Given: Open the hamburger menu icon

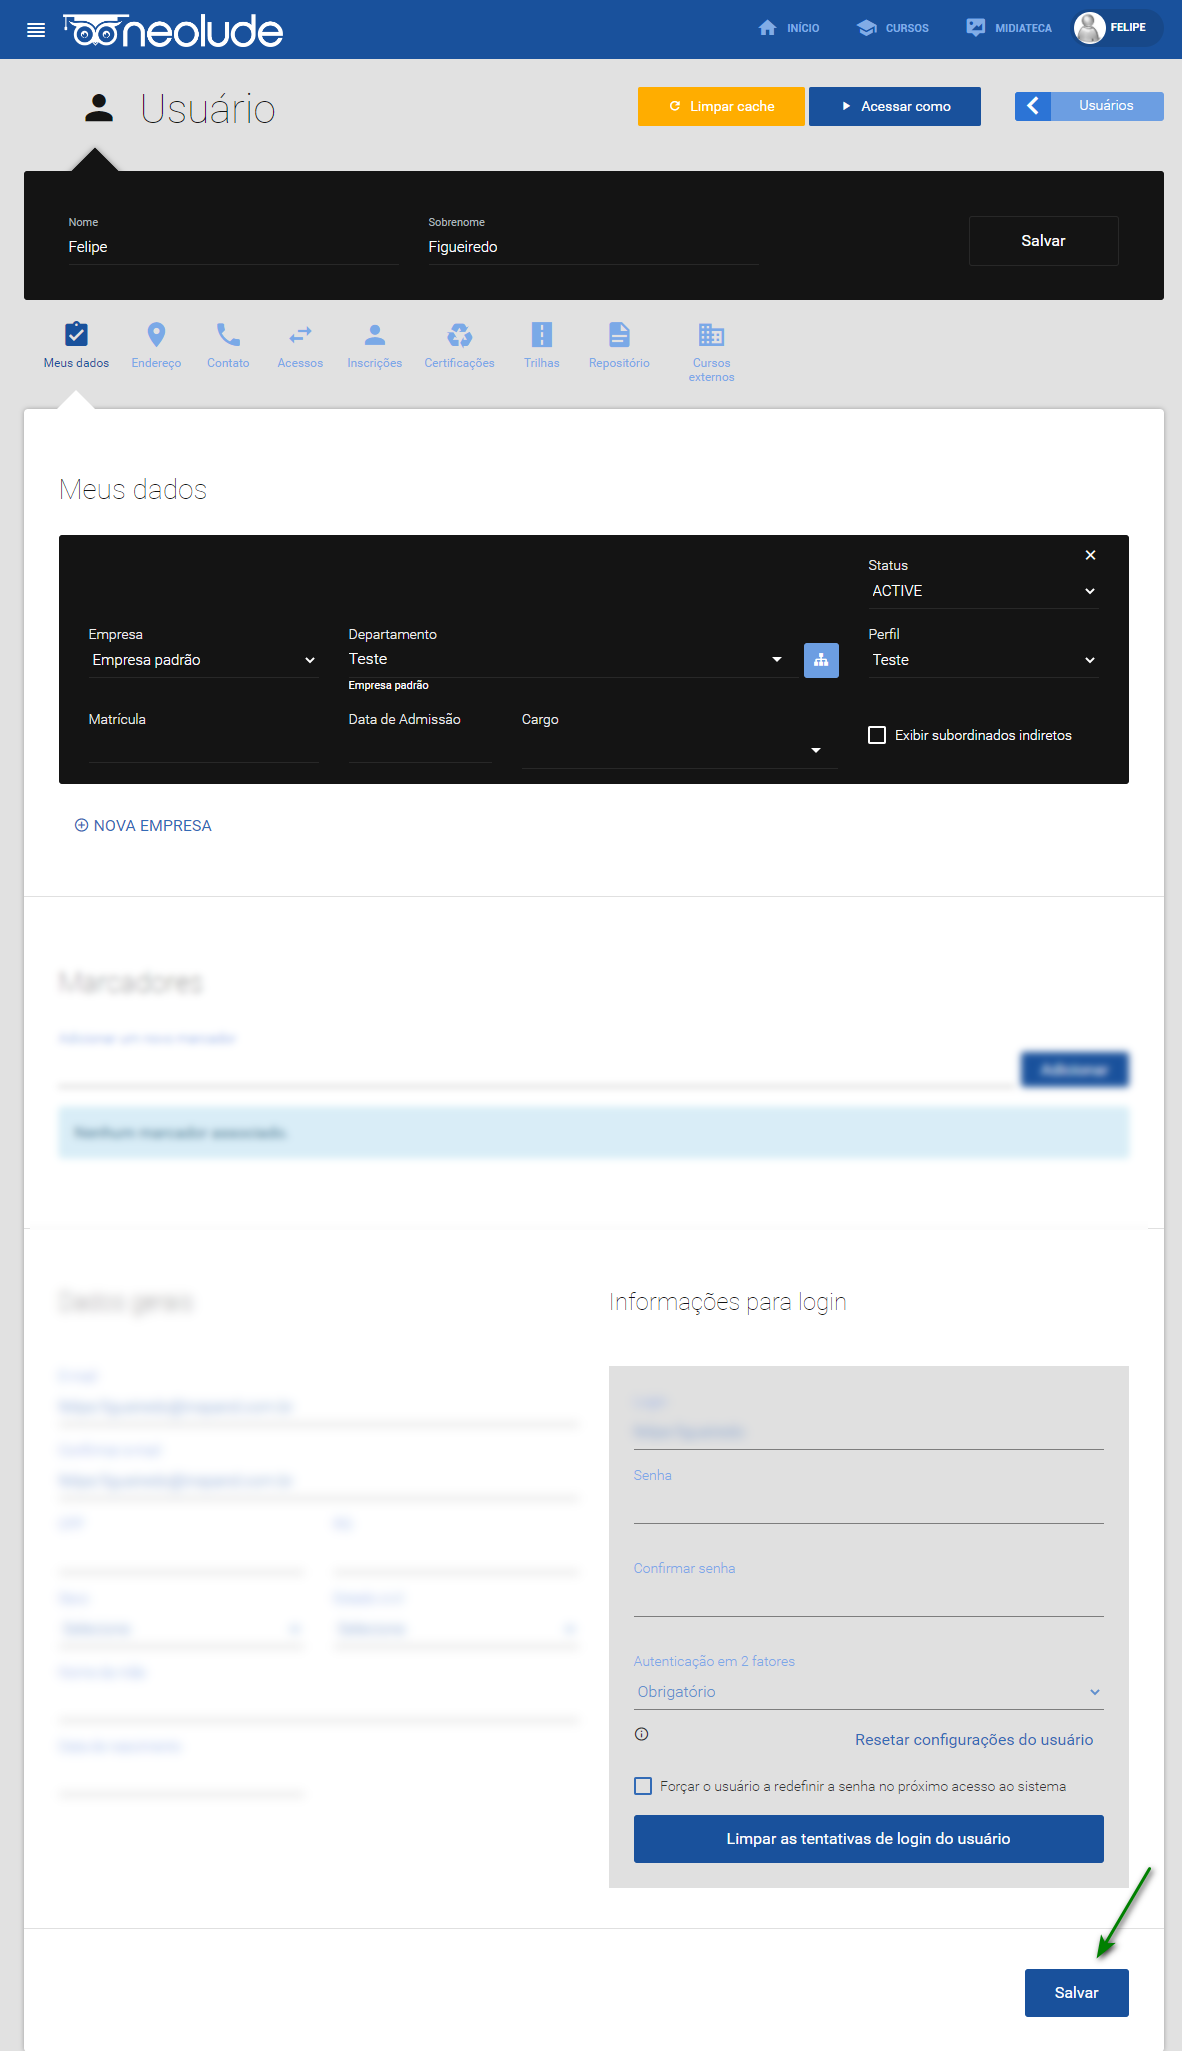Looking at the screenshot, I should (36, 30).
